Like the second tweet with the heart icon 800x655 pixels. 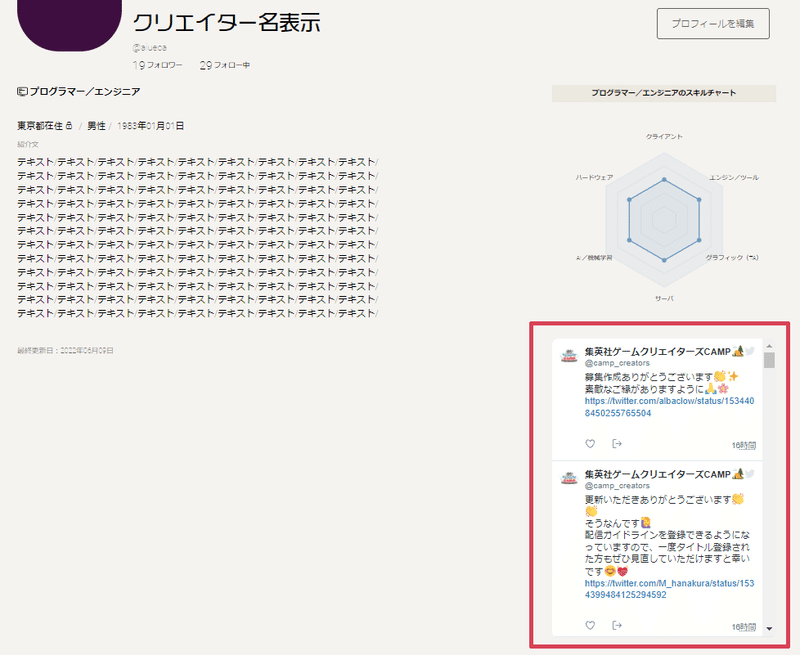coord(590,625)
